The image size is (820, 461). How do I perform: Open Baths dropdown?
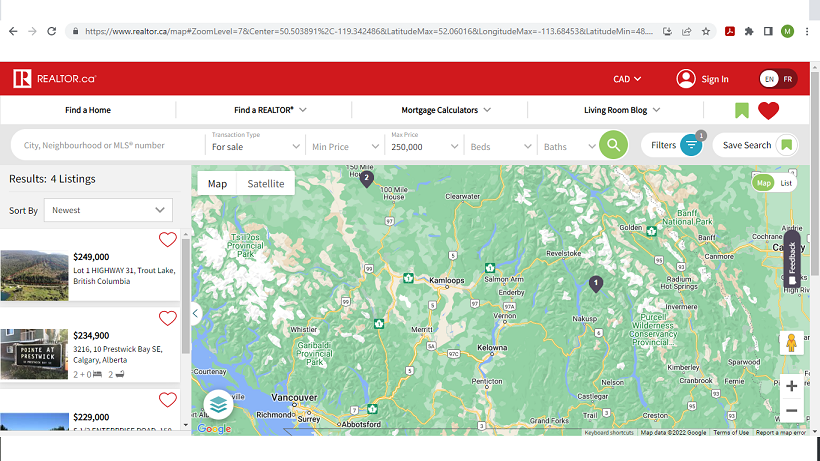click(569, 146)
